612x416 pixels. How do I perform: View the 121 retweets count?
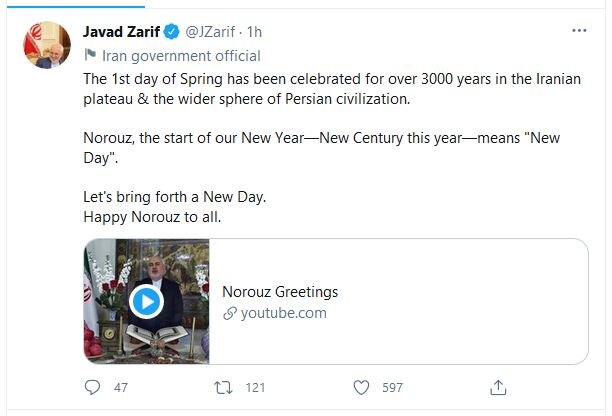pyautogui.click(x=256, y=388)
